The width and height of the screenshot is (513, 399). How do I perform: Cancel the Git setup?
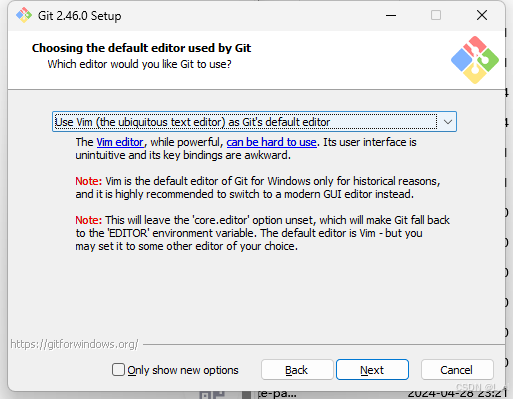coord(457,370)
